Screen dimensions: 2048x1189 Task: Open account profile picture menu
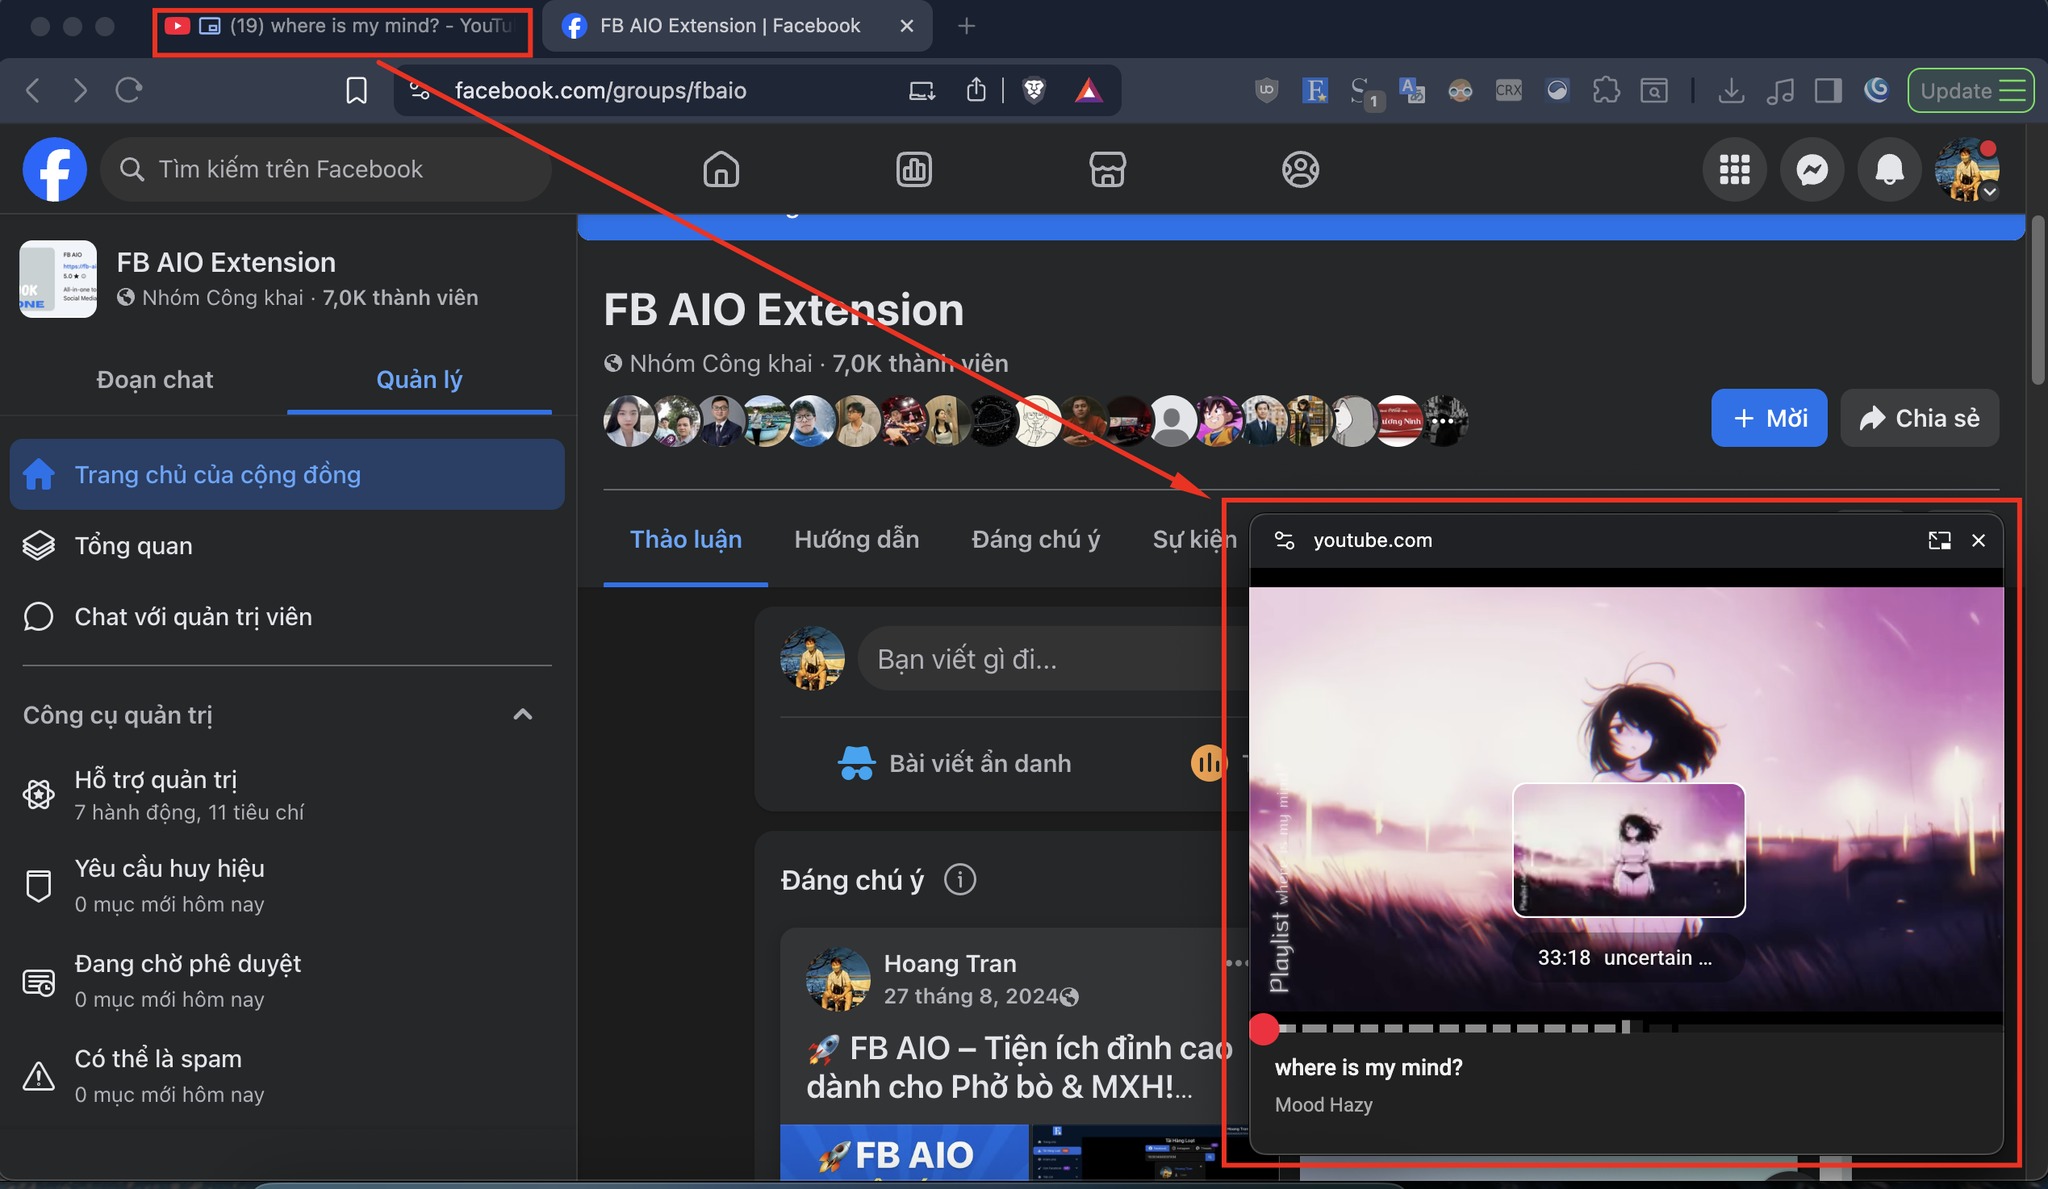click(1967, 169)
